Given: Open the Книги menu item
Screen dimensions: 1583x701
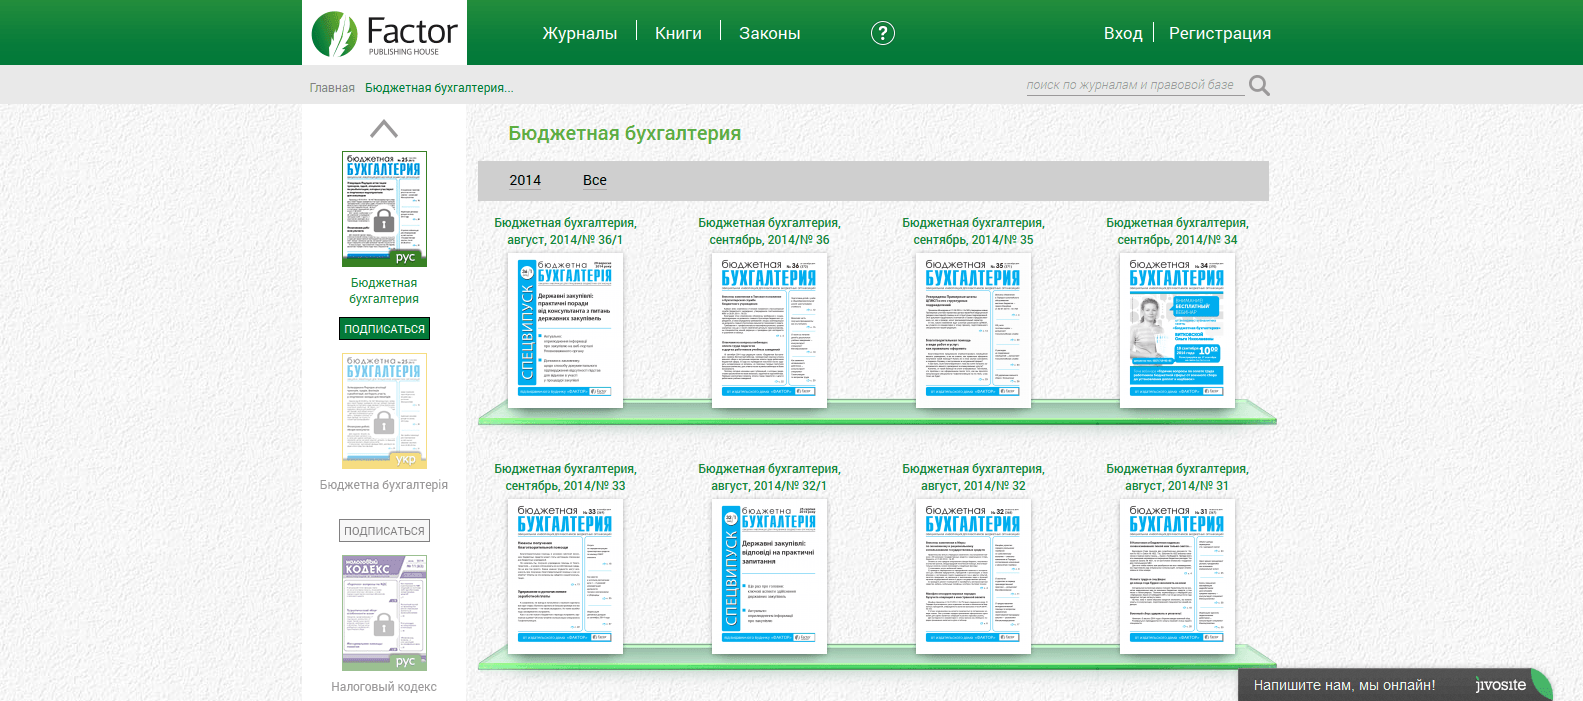Looking at the screenshot, I should click(x=678, y=33).
